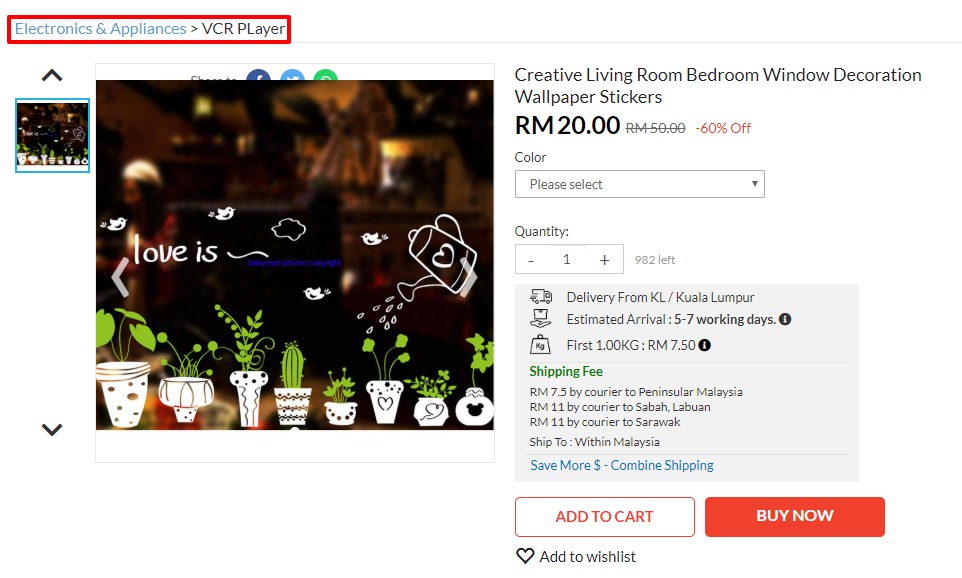Share product via Twitter icon
Viewport: 962px width, 578px height.
292,75
